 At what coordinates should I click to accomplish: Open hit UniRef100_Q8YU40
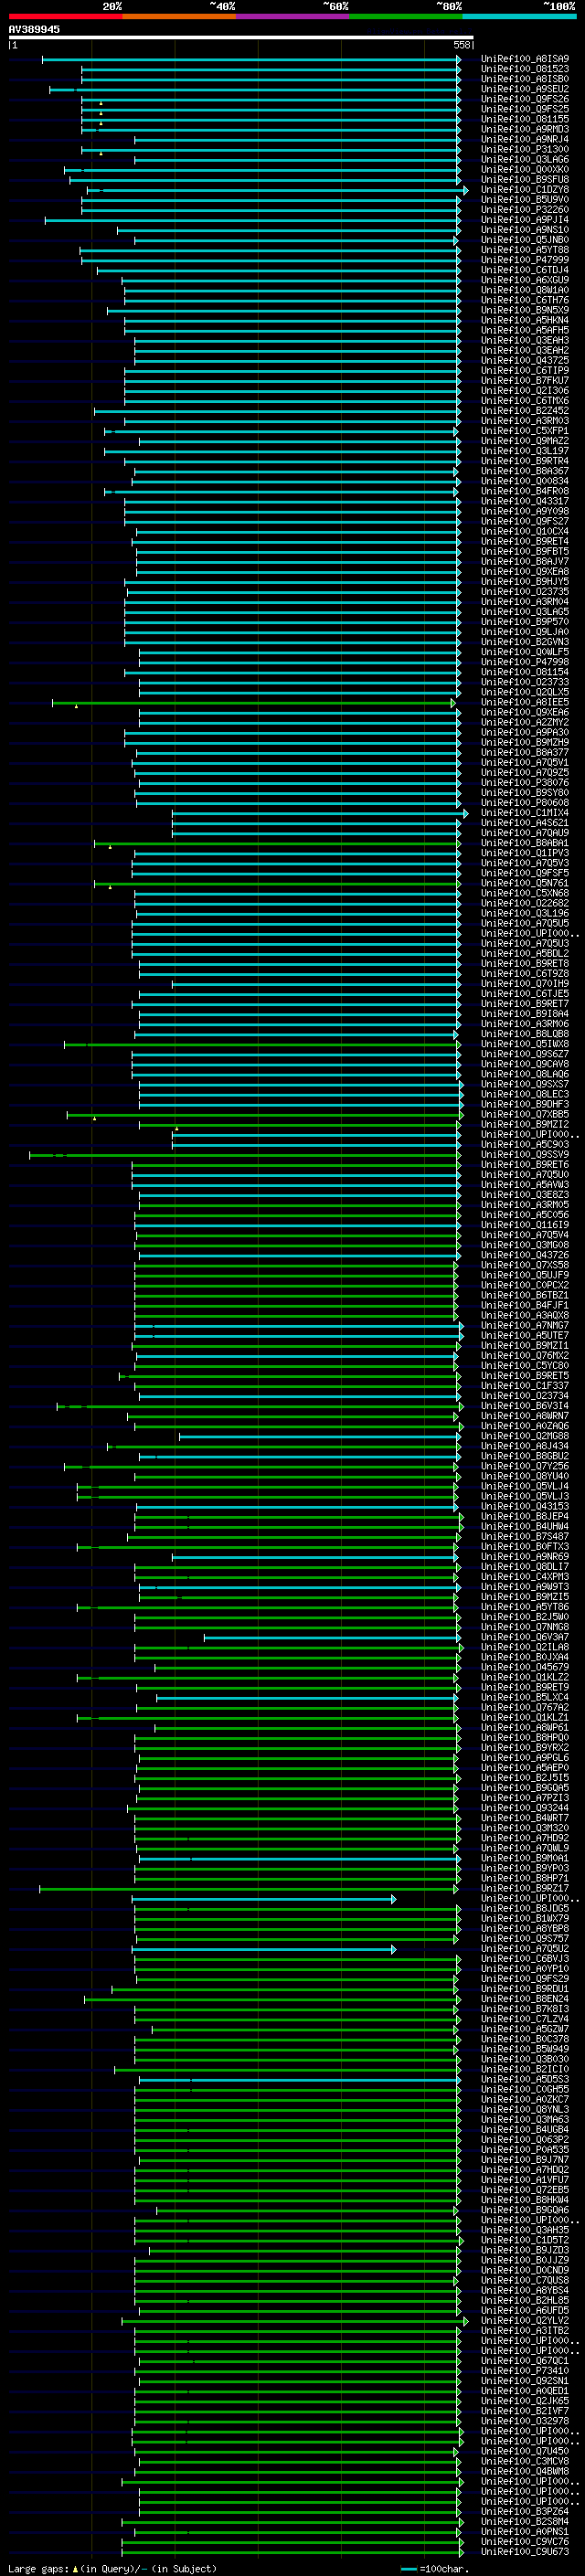[x=525, y=1476]
